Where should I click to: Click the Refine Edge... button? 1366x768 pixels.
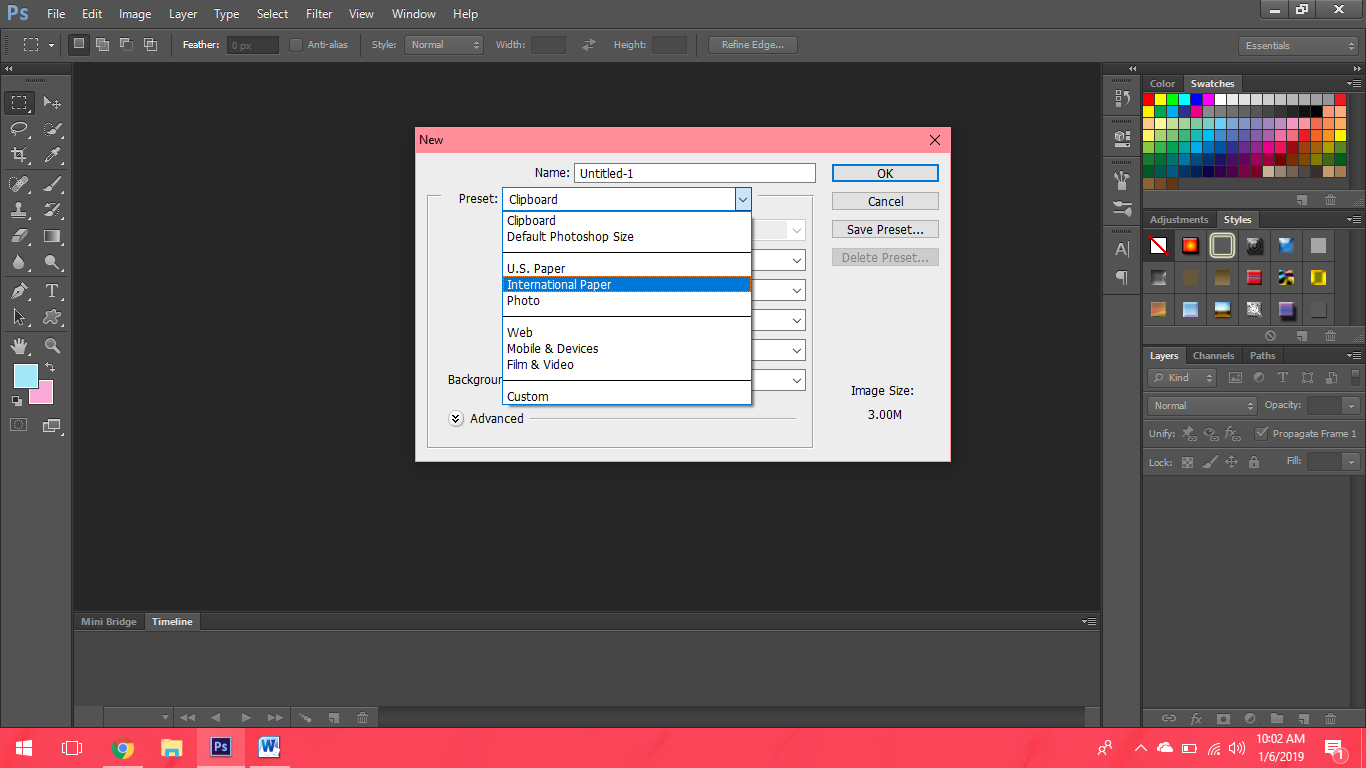pyautogui.click(x=753, y=45)
